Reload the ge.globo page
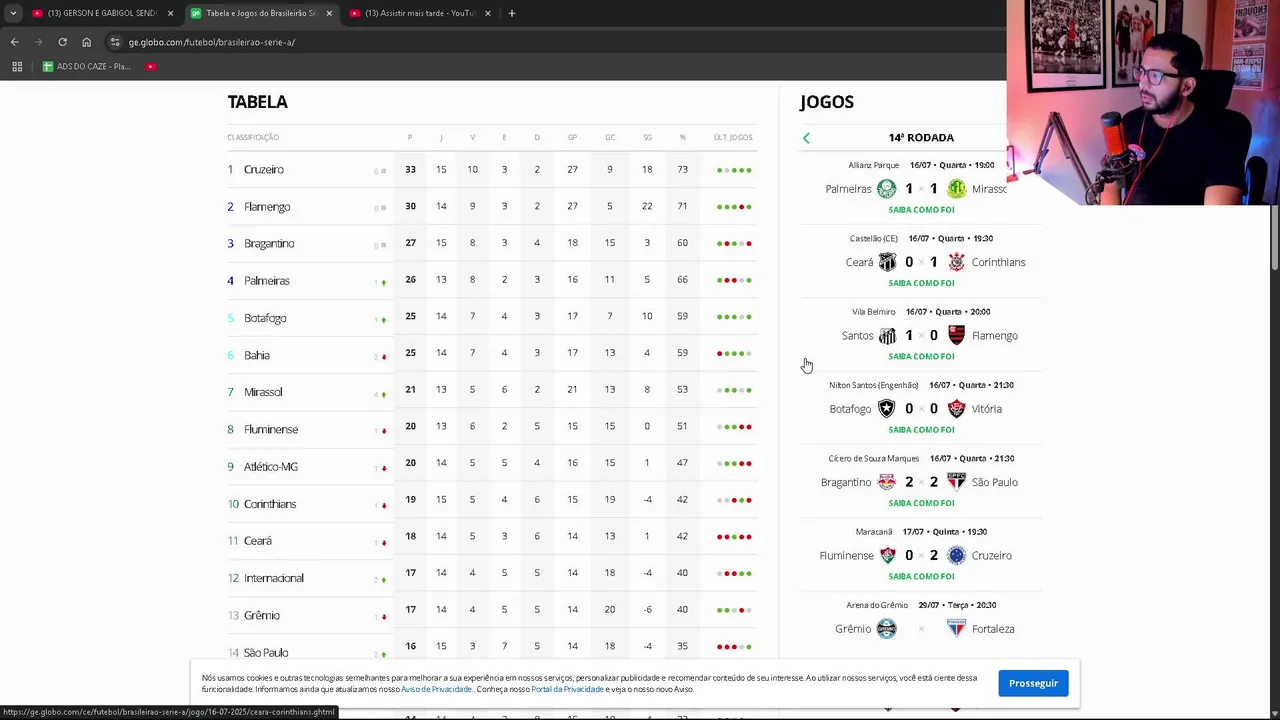The height and width of the screenshot is (720, 1280). pyautogui.click(x=62, y=42)
